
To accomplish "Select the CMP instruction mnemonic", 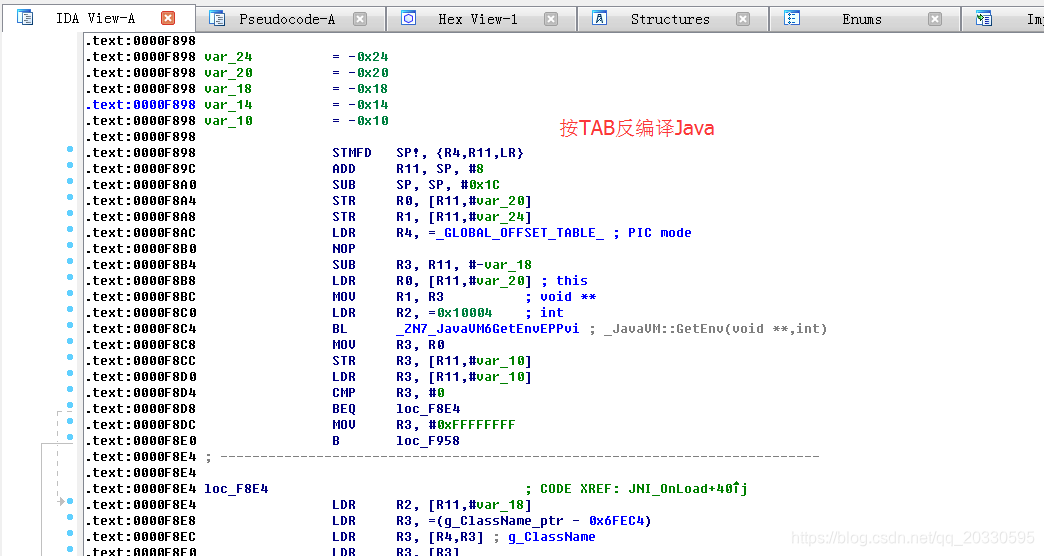I will pyautogui.click(x=344, y=393).
